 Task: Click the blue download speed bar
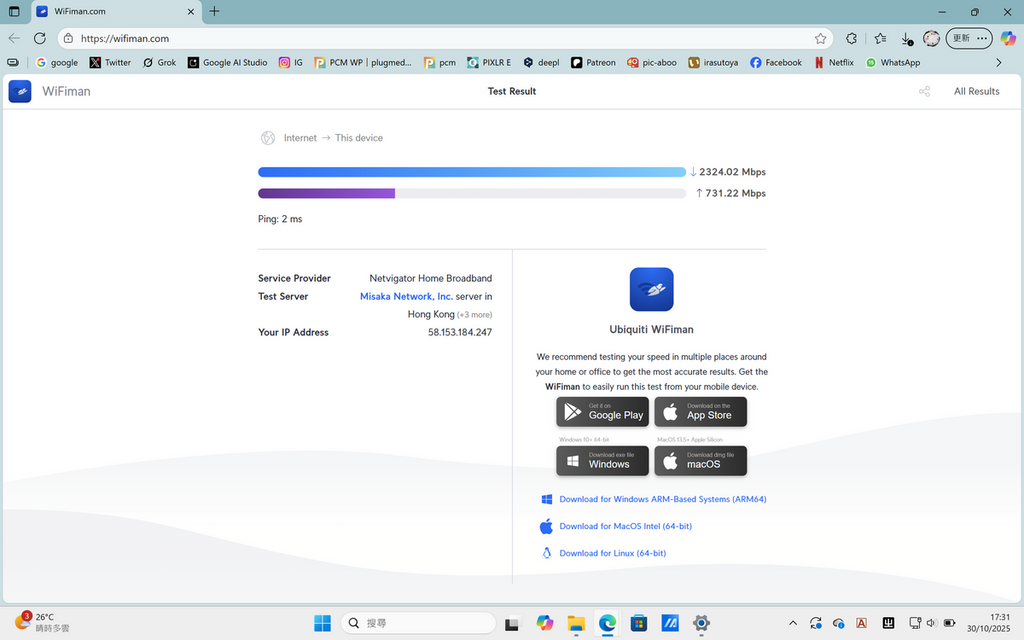pyautogui.click(x=471, y=172)
